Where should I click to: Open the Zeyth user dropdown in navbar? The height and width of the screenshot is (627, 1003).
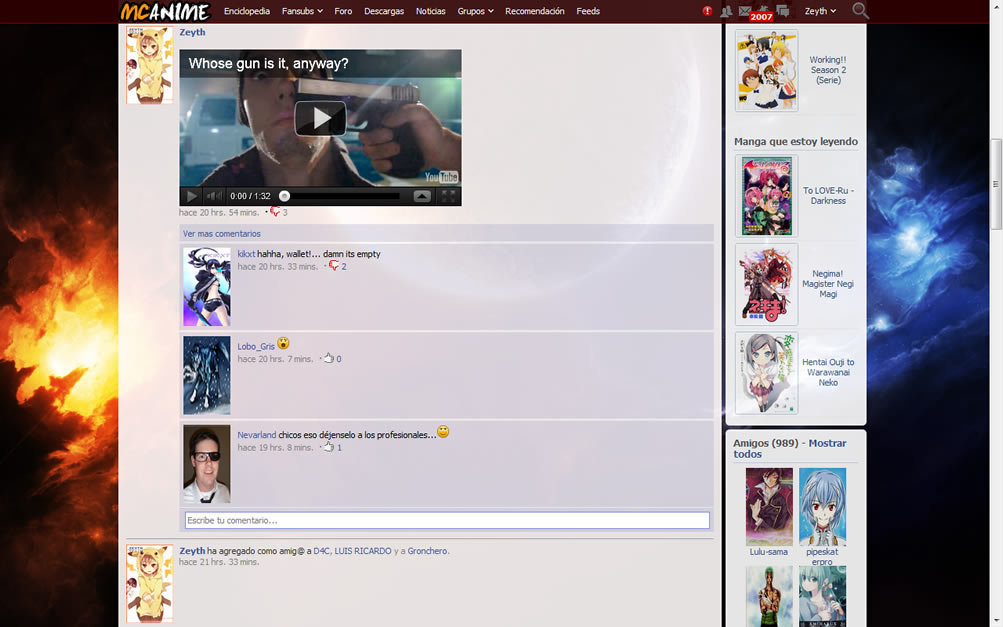pos(820,11)
